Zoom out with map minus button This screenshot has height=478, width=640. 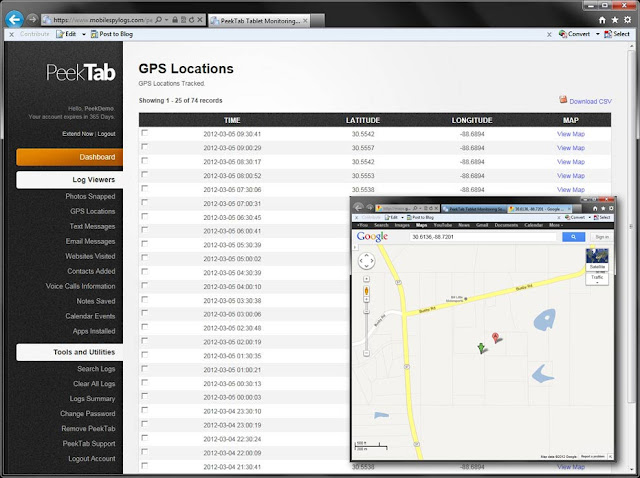click(x=366, y=353)
